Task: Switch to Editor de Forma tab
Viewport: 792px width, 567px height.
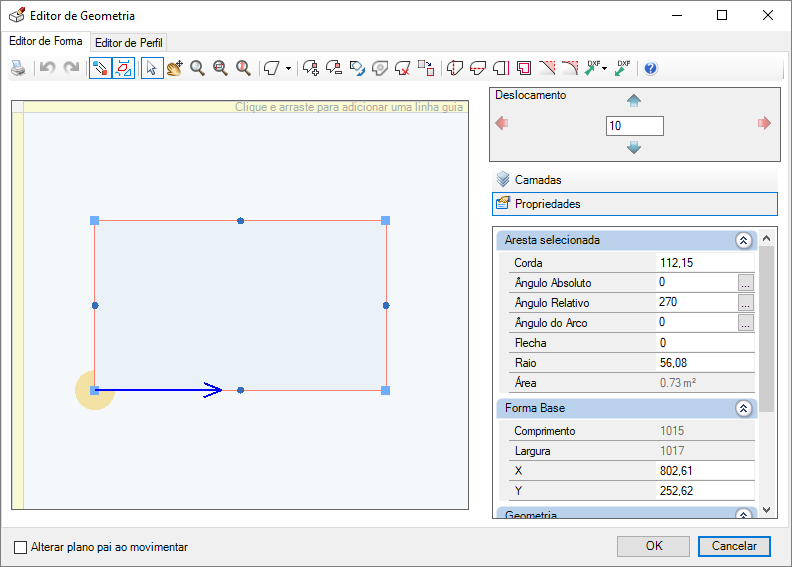Action: pos(45,41)
